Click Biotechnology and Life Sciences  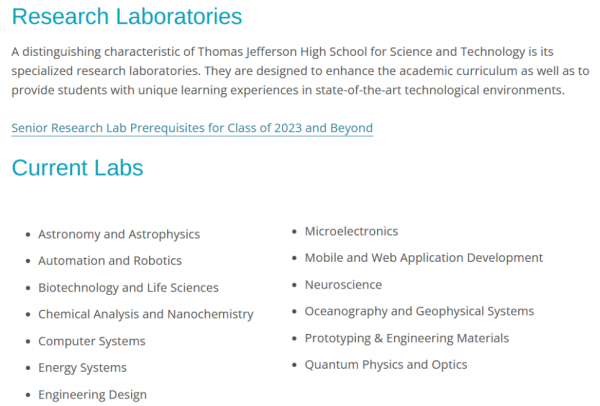(x=128, y=287)
